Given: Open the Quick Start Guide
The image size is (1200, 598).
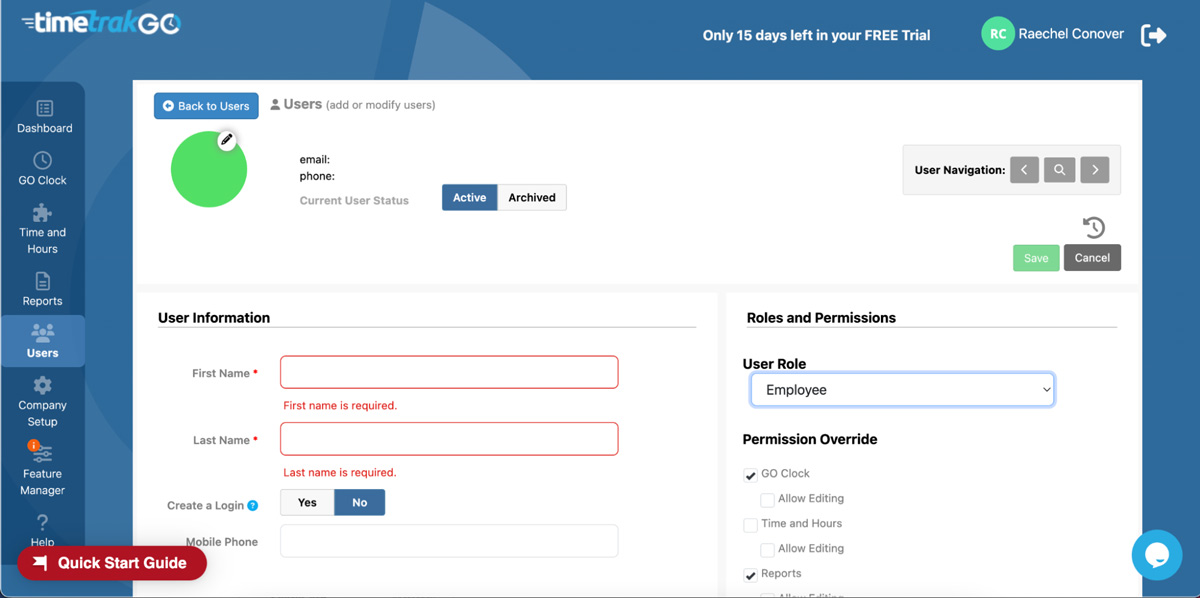Looking at the screenshot, I should 112,563.
